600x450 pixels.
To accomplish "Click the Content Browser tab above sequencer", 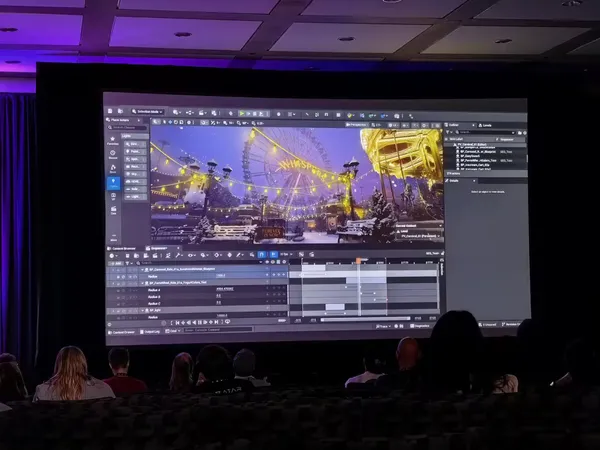I will coord(122,248).
